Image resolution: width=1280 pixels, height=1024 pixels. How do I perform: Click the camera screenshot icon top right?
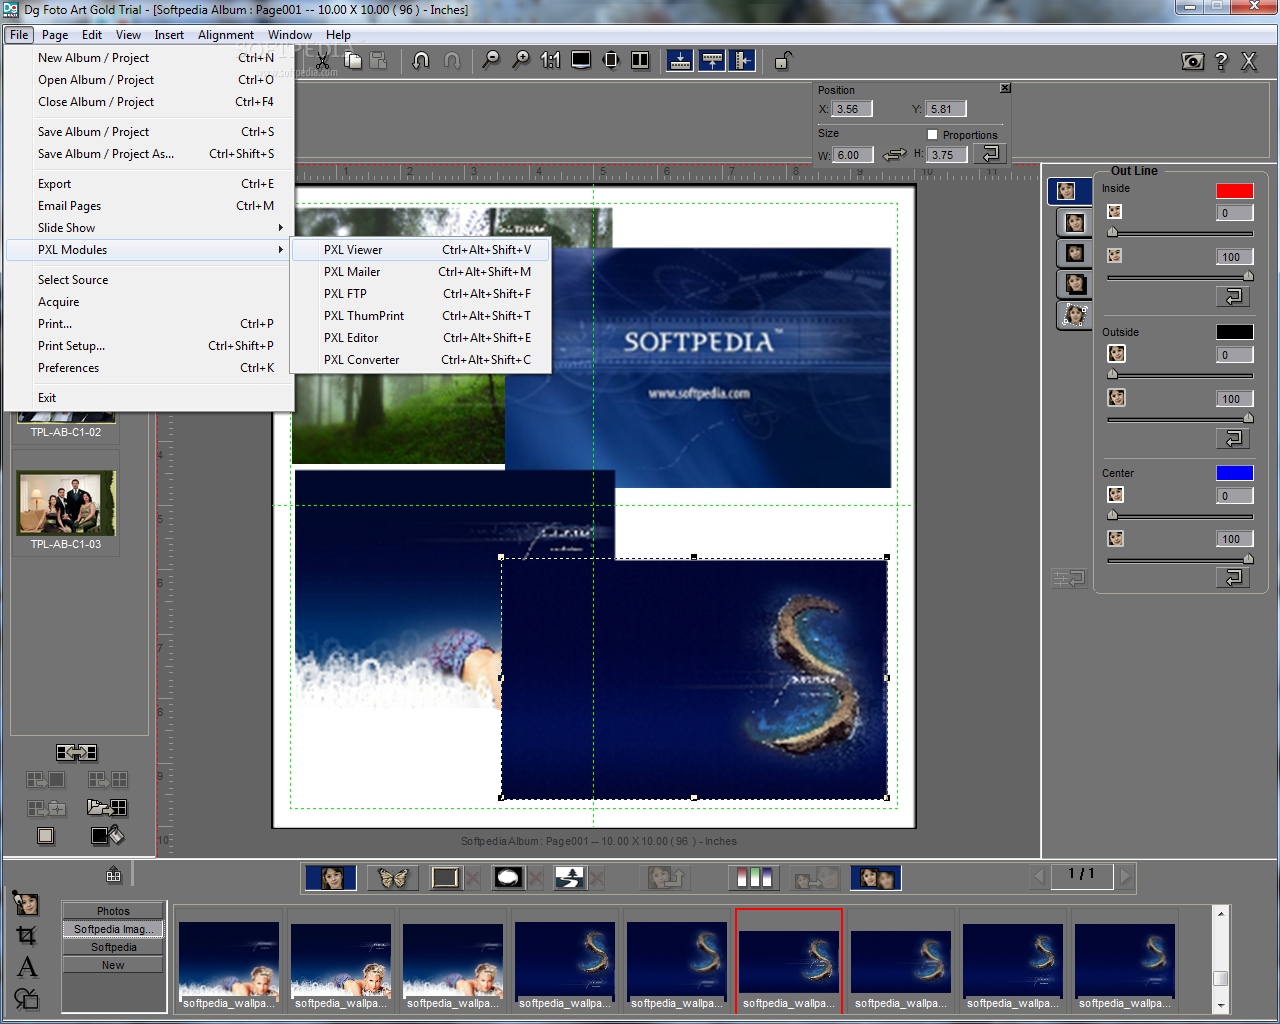click(1193, 61)
